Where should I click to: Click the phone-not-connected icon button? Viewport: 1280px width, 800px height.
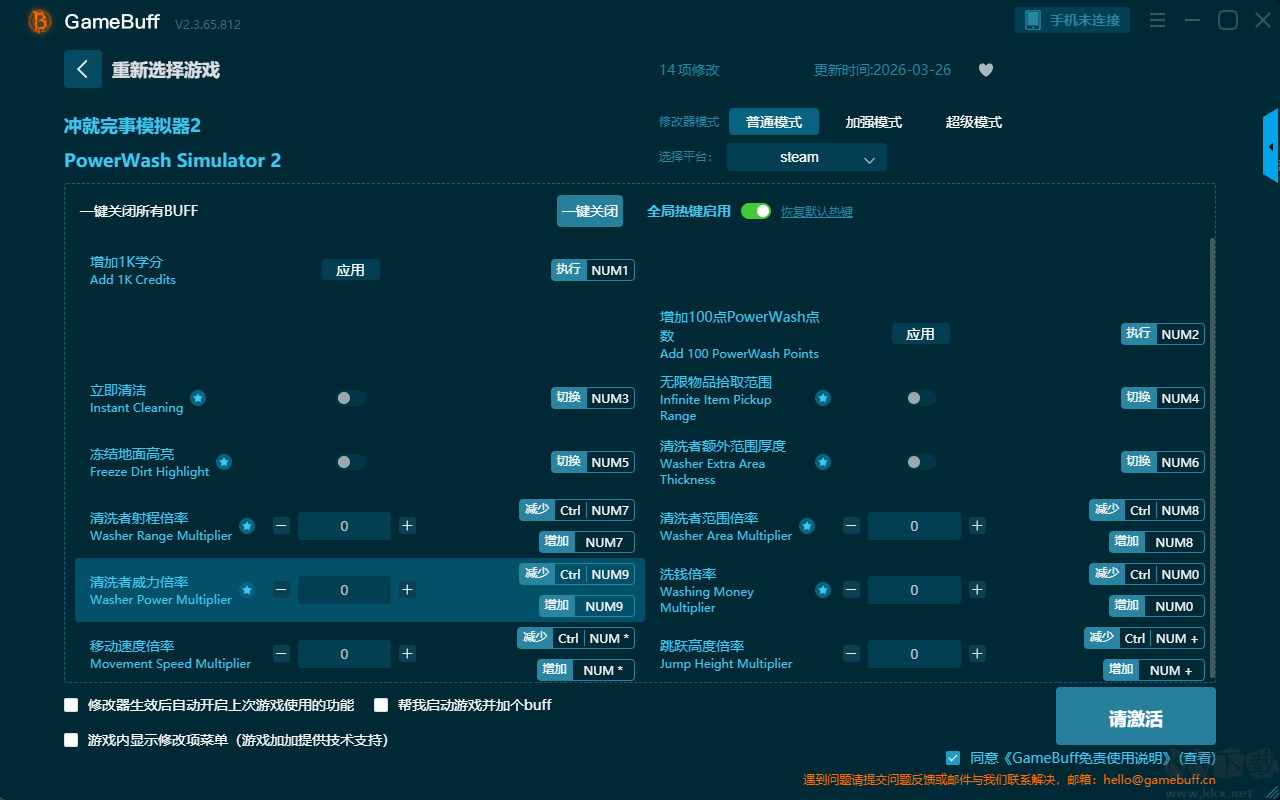tap(1073, 20)
